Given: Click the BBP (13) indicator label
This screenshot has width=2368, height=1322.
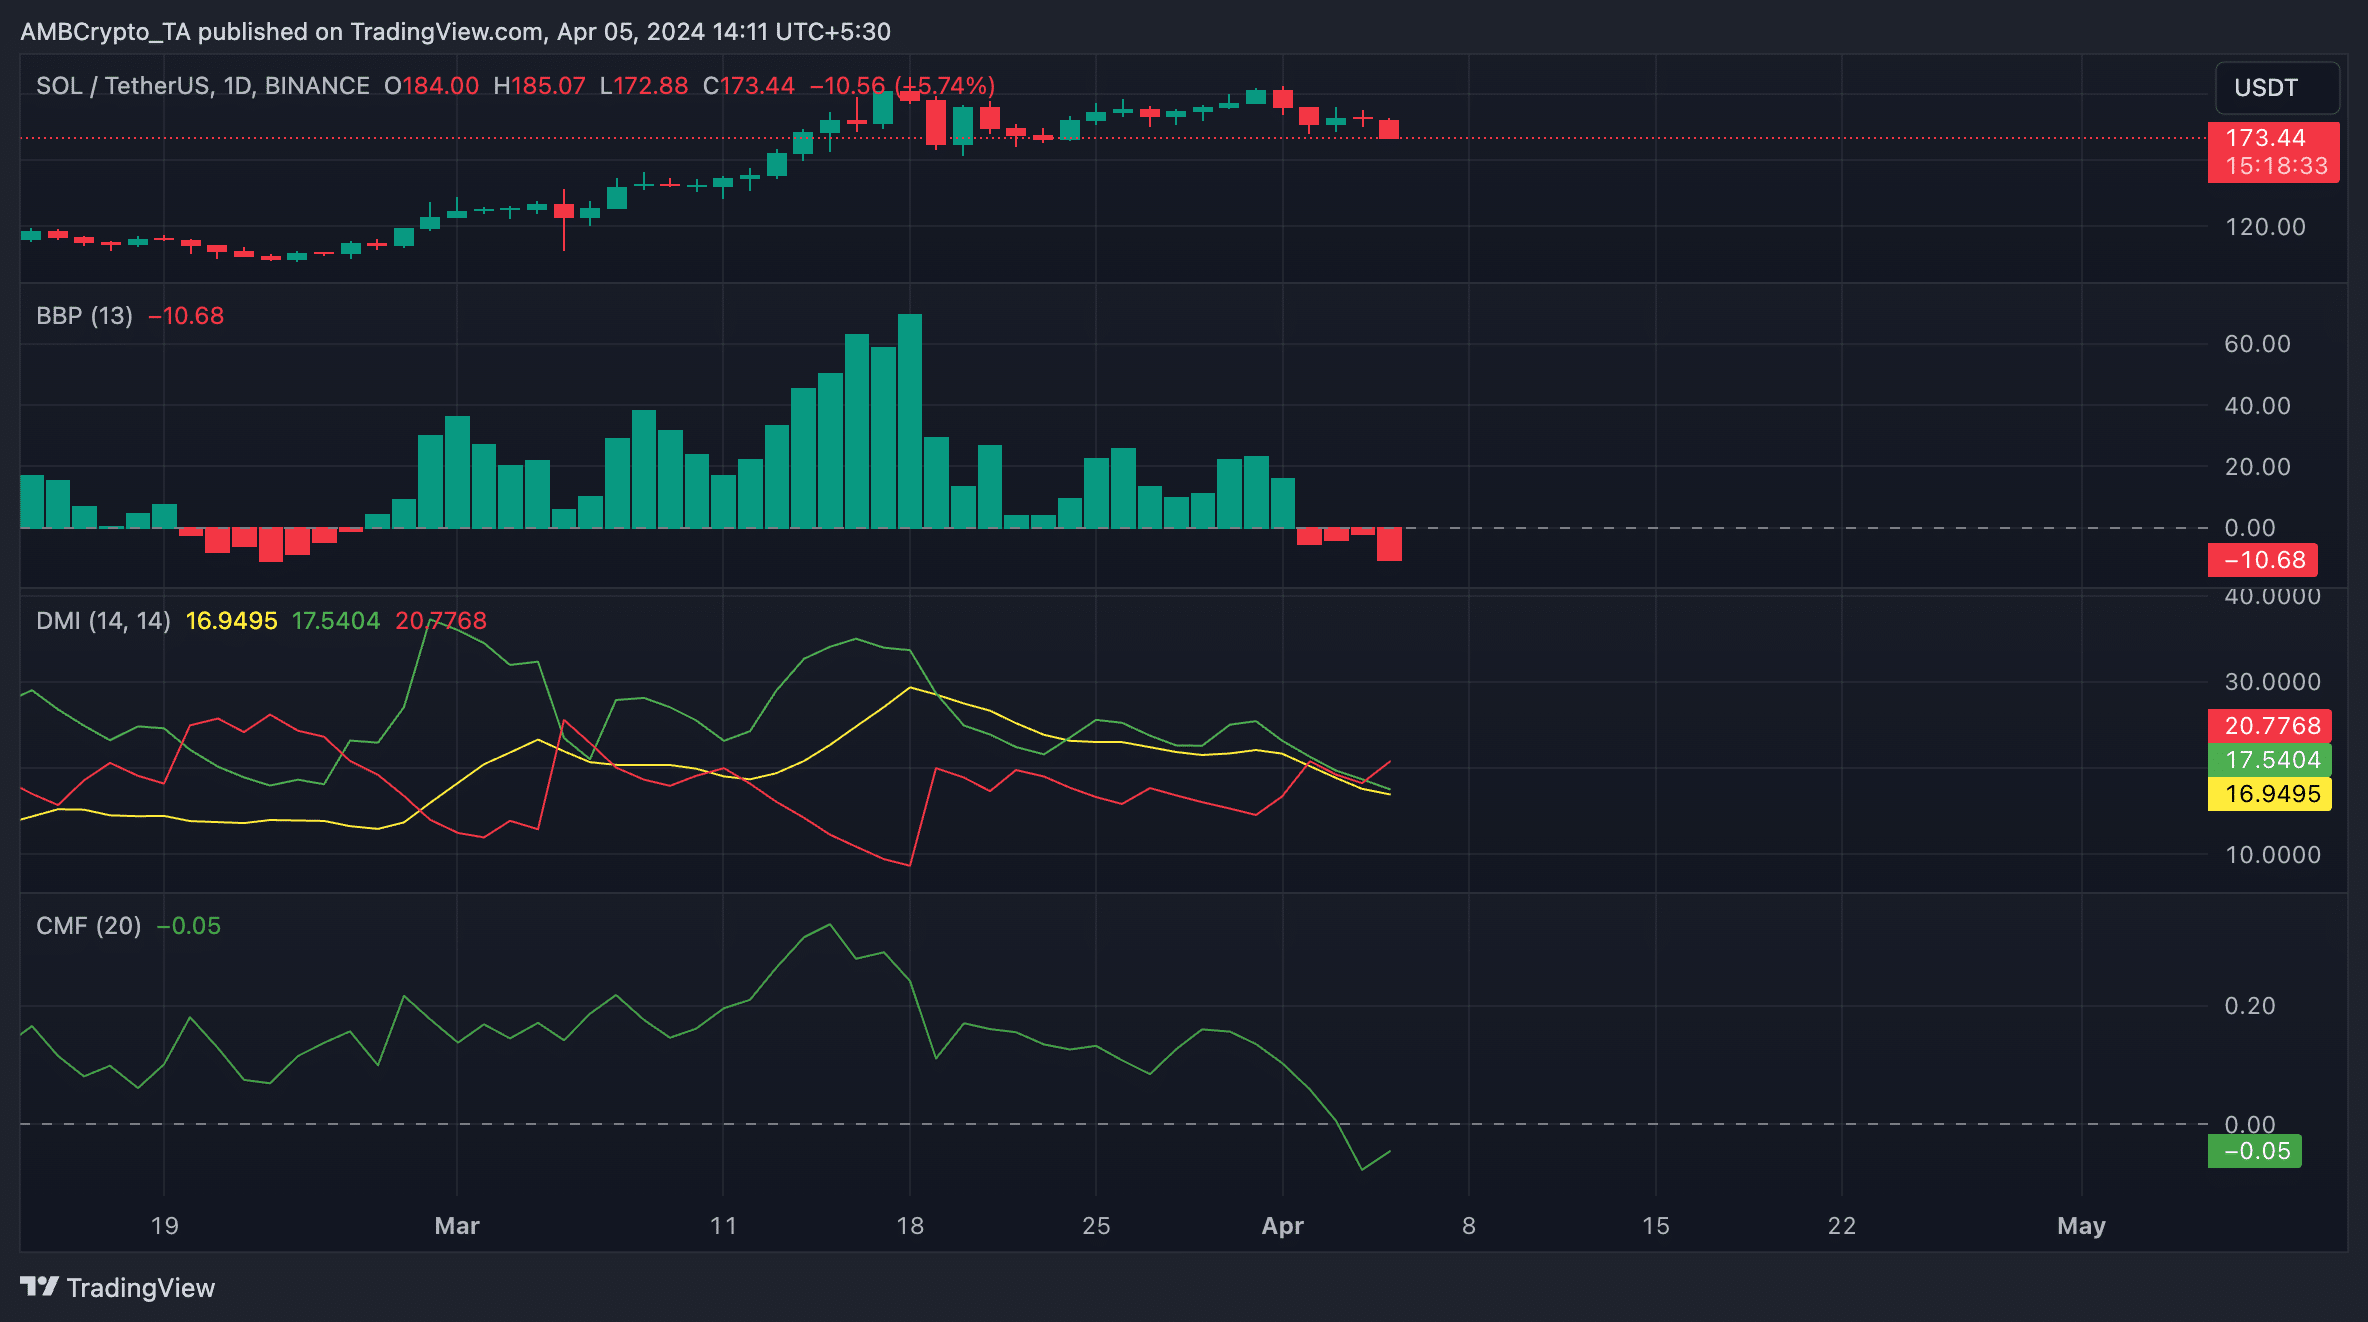Looking at the screenshot, I should (85, 316).
